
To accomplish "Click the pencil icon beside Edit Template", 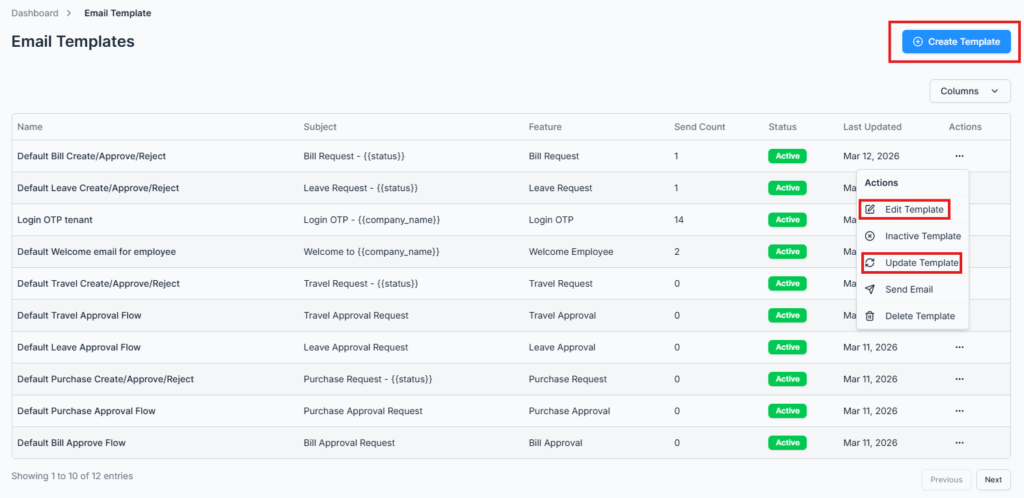I will click(x=870, y=210).
